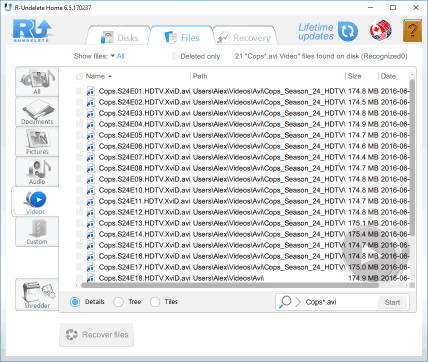Click the Cops*.avi search input field
The width and height of the screenshot is (428, 362).
click(x=340, y=302)
